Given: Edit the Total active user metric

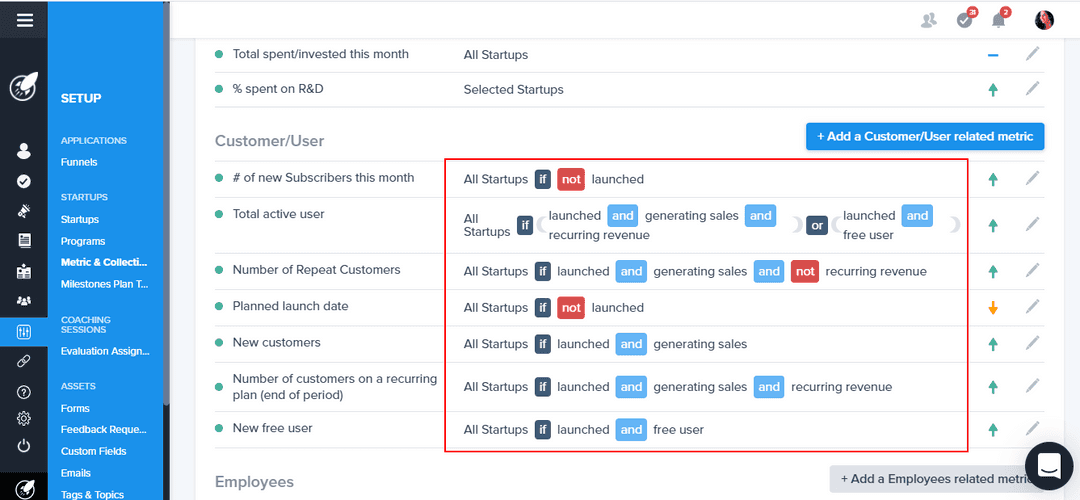Looking at the screenshot, I should (1033, 225).
